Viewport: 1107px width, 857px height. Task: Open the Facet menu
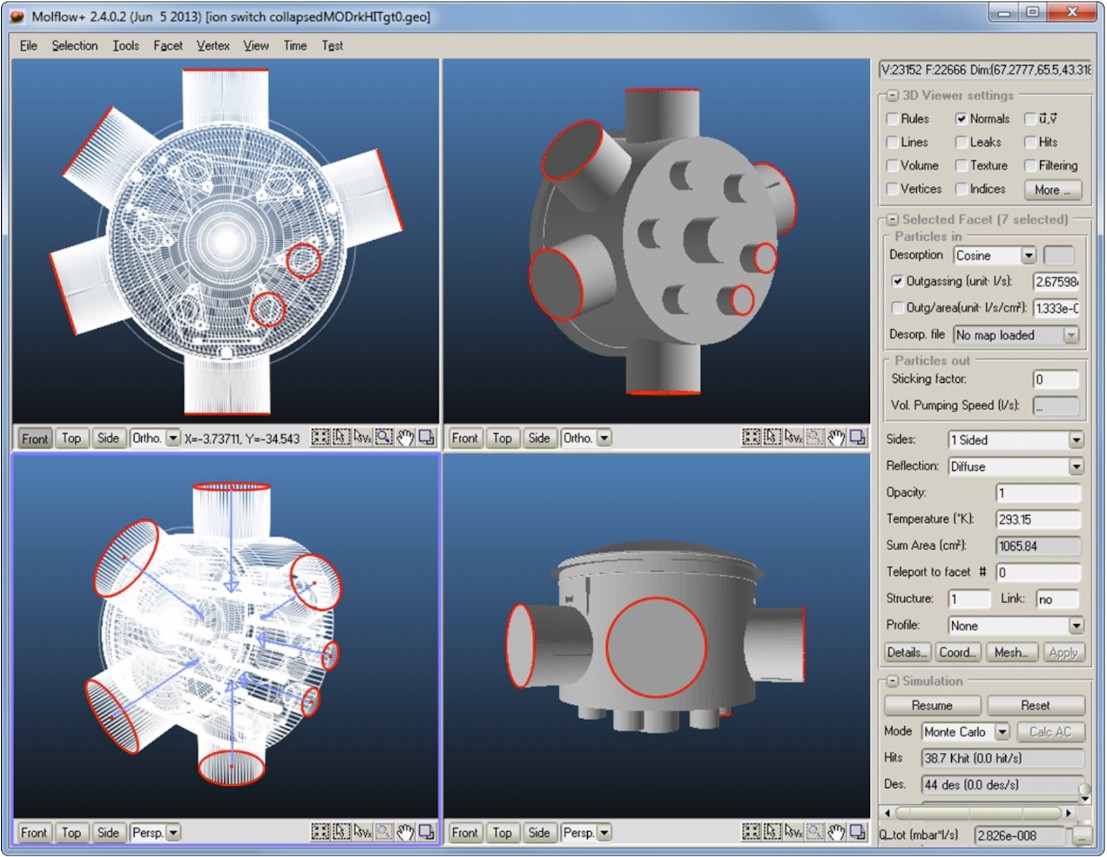click(x=168, y=46)
